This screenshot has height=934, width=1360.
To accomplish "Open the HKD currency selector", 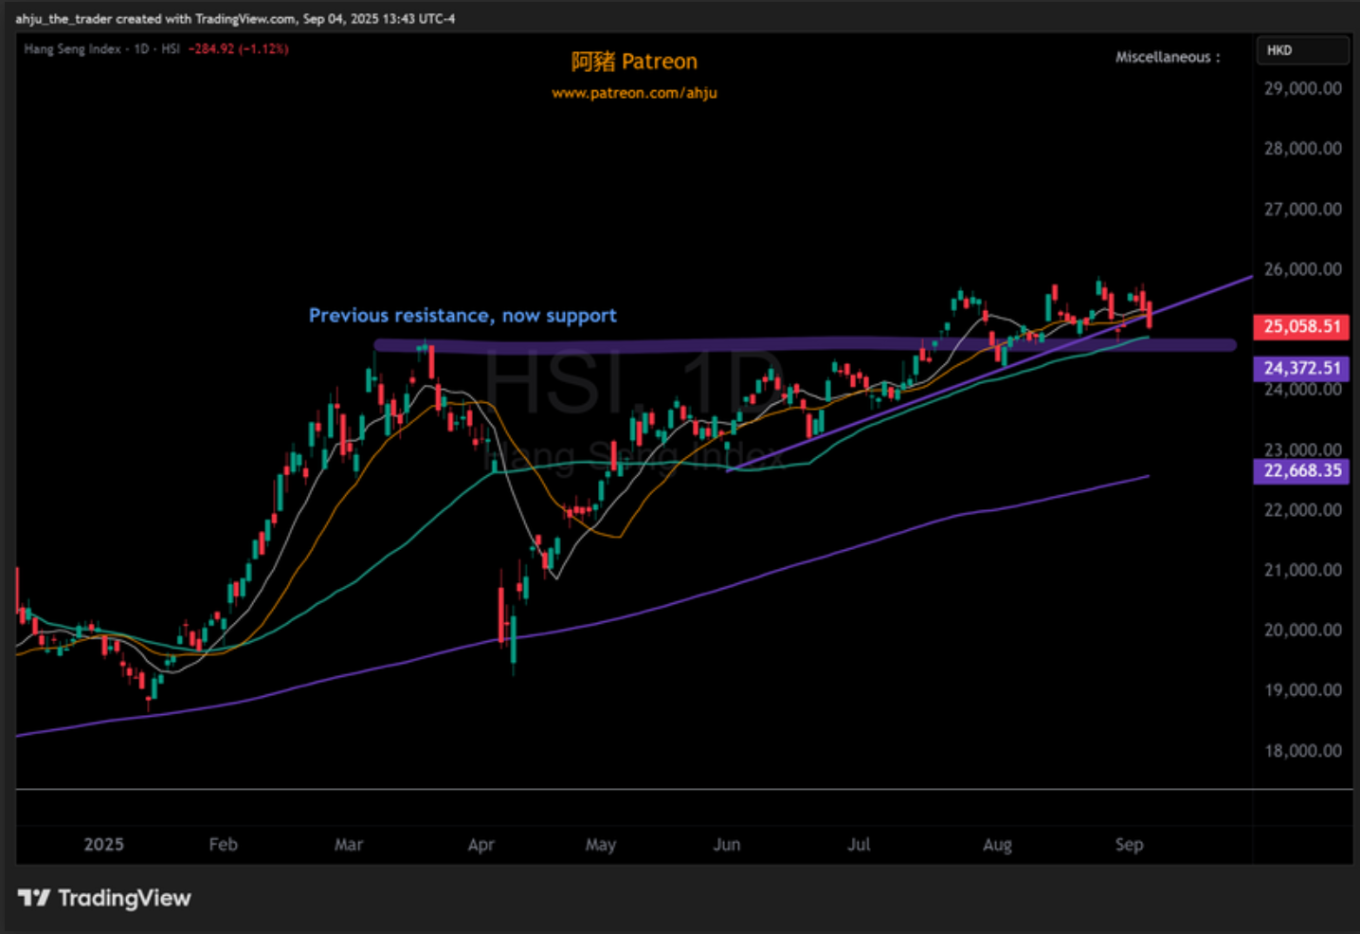I will click(1301, 50).
